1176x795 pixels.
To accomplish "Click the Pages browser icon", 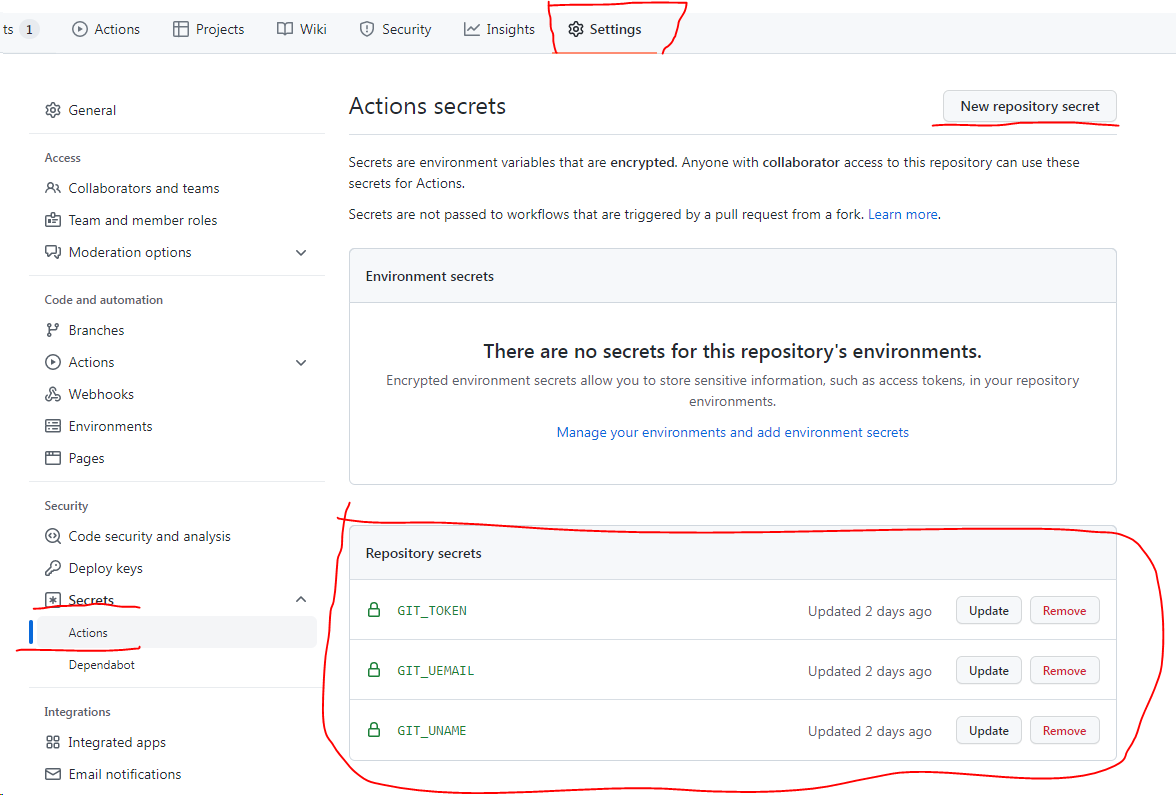I will 52,458.
